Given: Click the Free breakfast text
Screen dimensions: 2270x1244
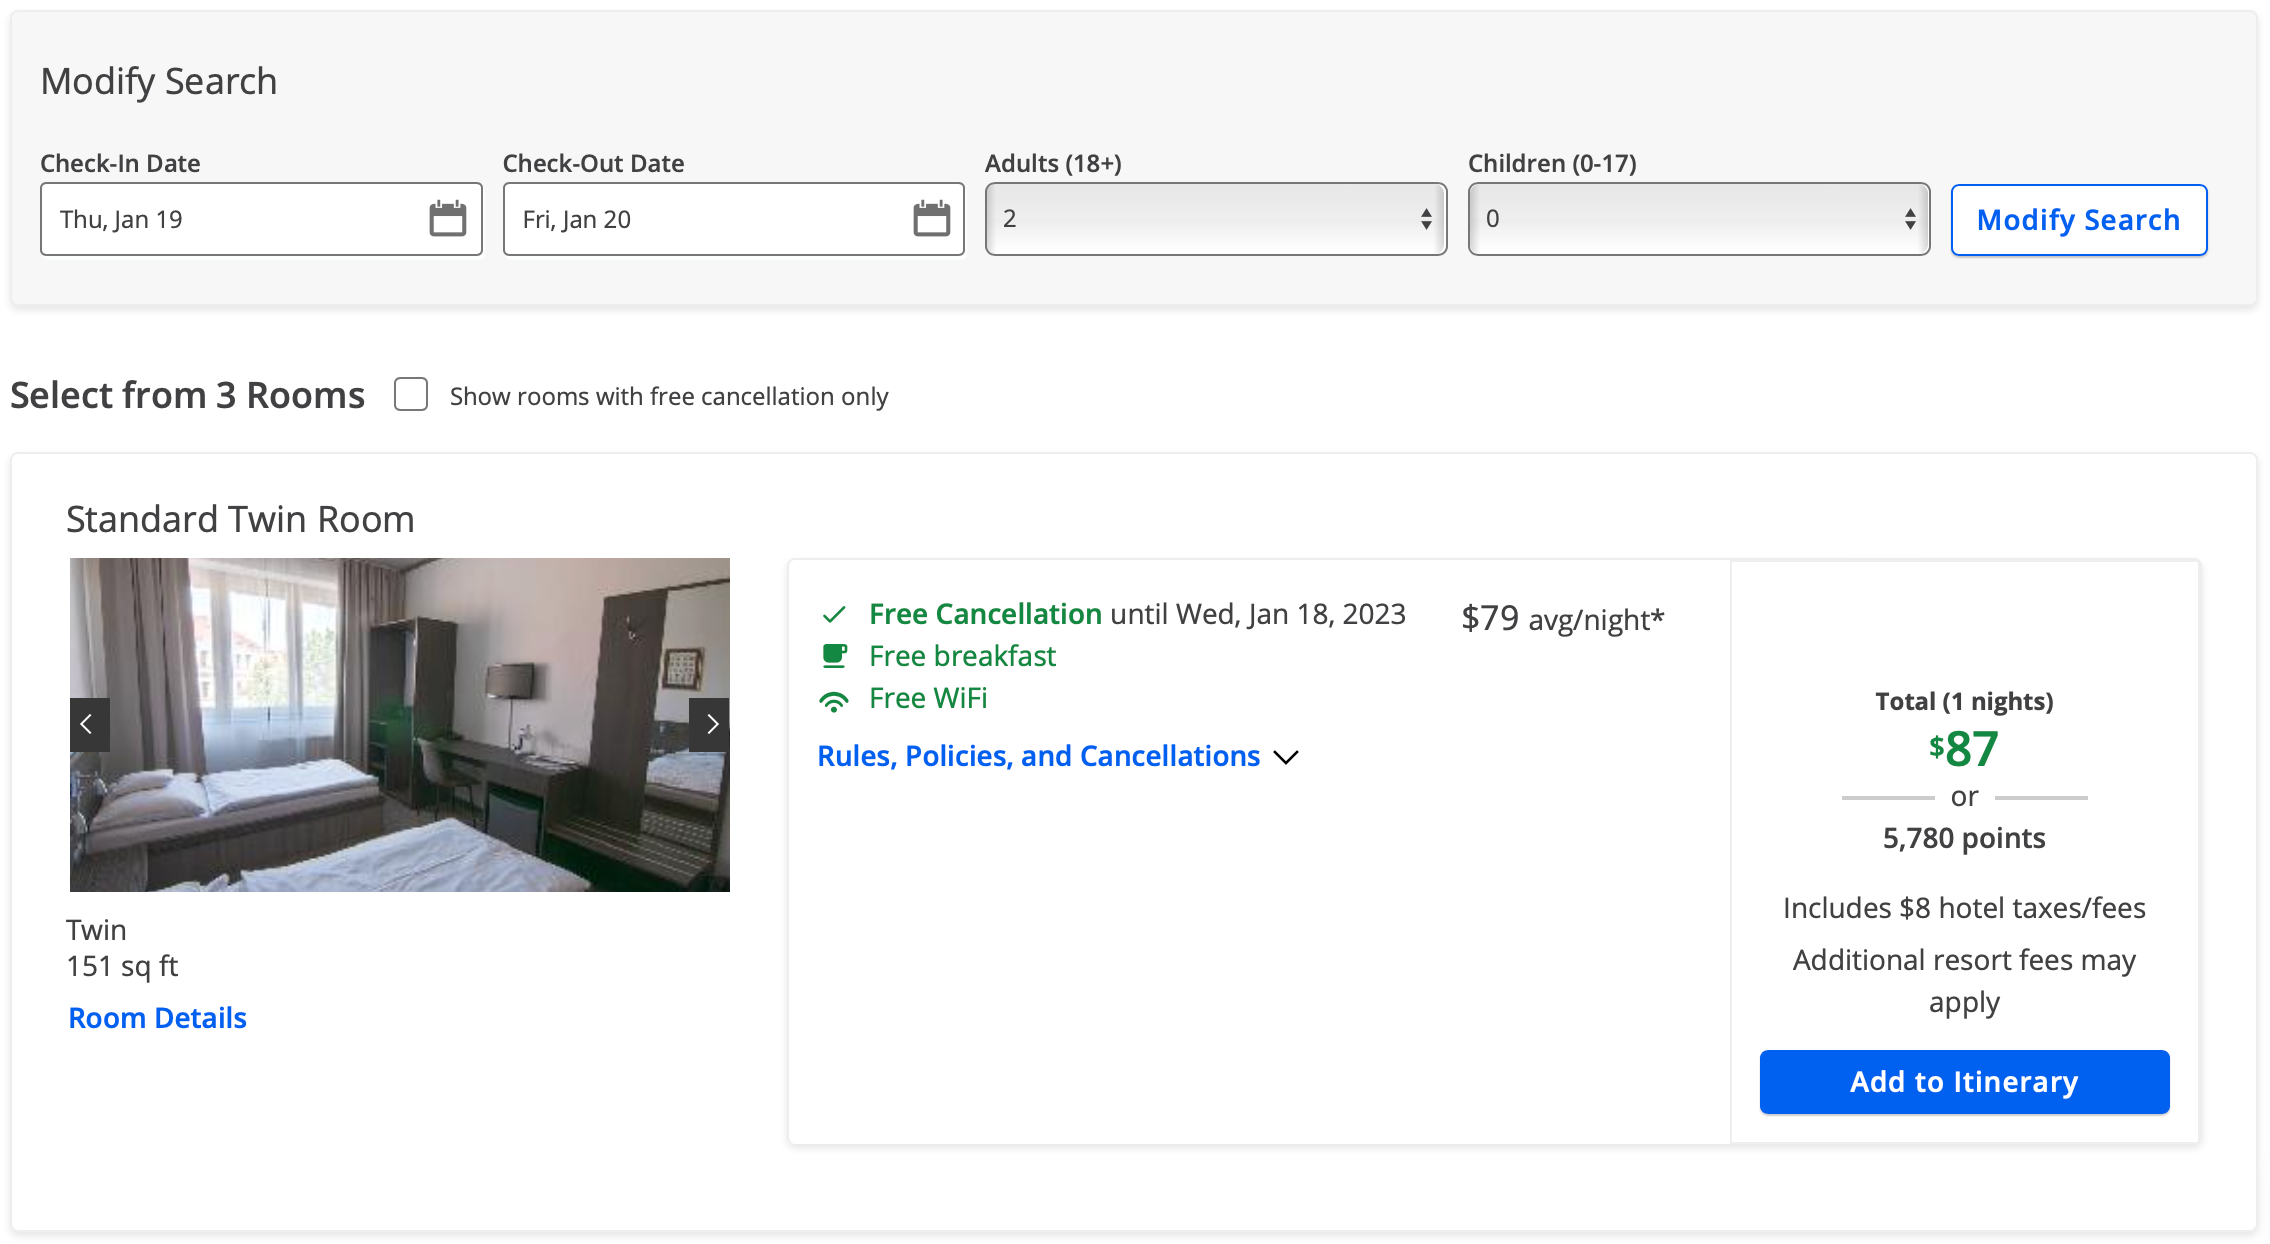Looking at the screenshot, I should point(962,656).
